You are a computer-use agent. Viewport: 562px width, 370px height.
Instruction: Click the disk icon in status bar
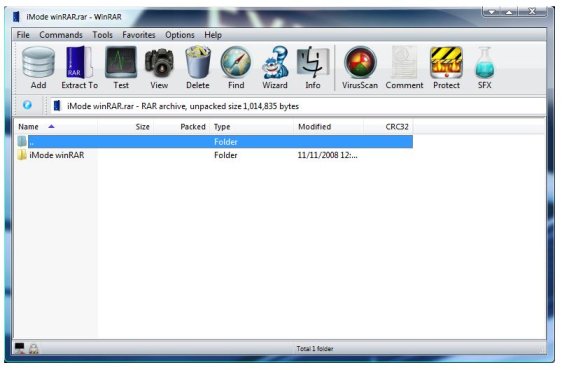point(19,348)
